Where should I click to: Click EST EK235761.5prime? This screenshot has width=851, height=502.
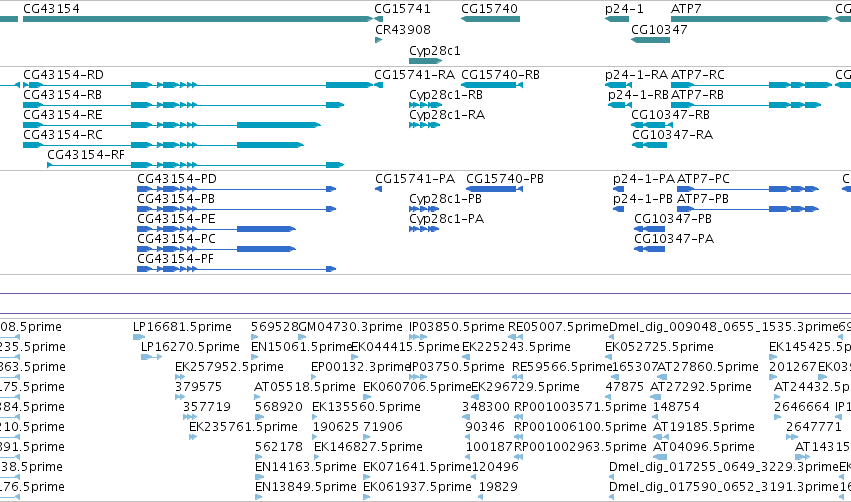tap(243, 427)
